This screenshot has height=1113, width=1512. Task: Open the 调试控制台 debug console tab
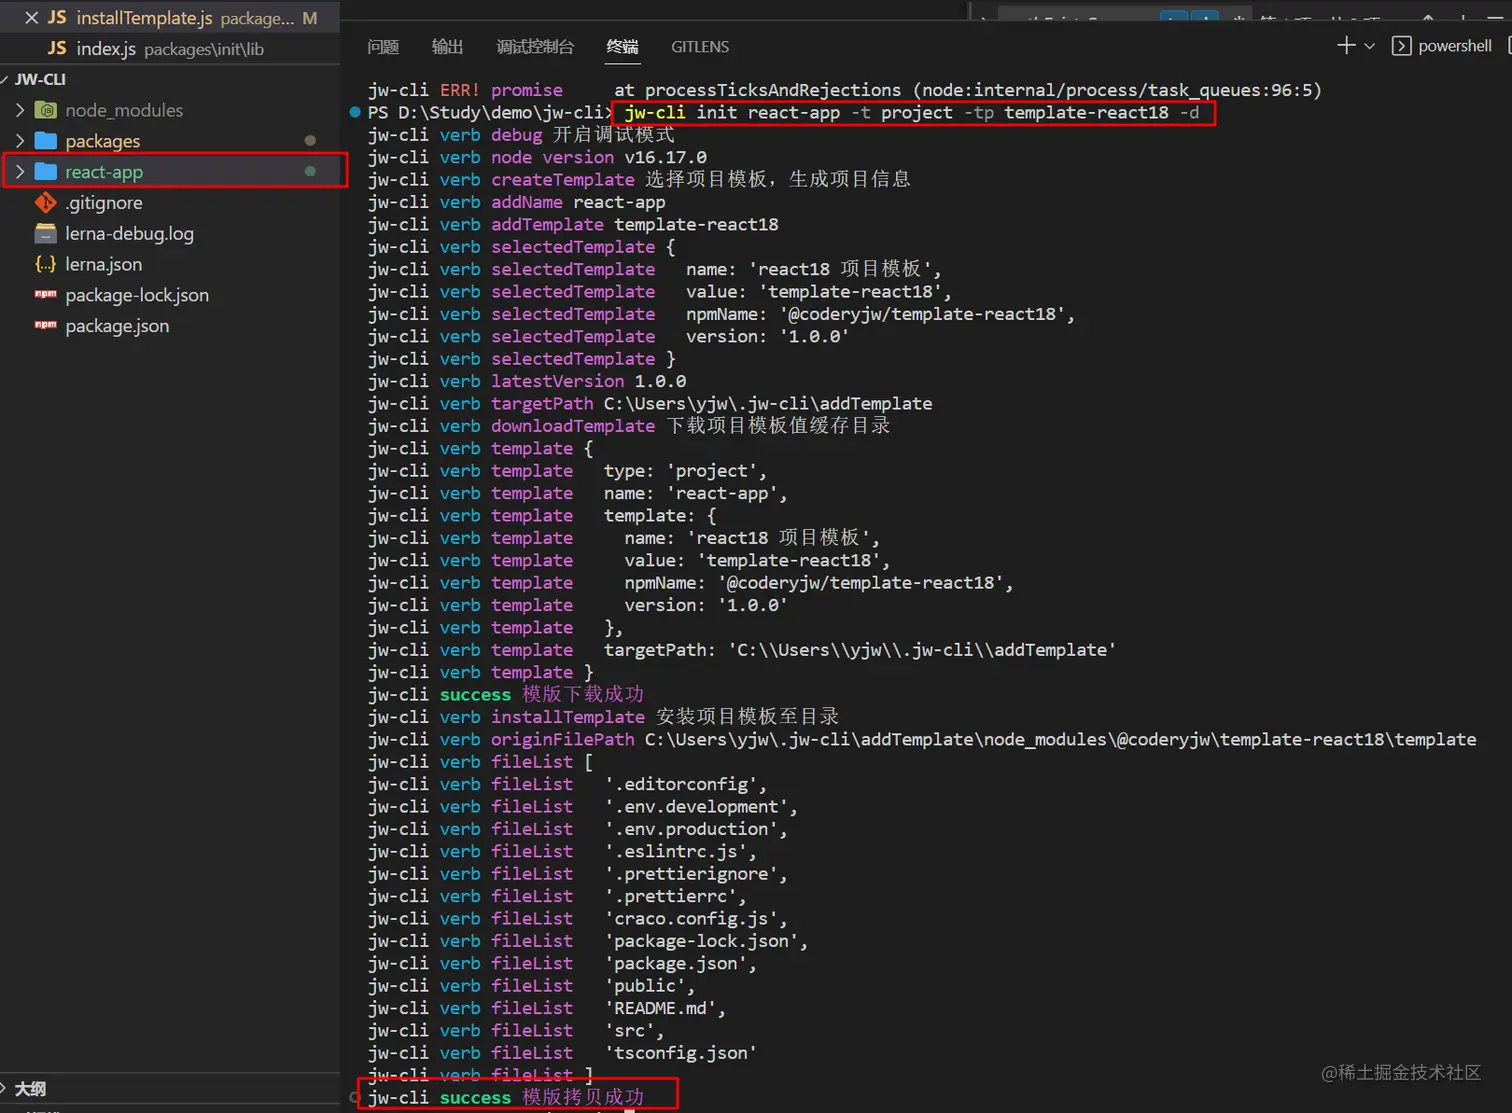point(535,47)
